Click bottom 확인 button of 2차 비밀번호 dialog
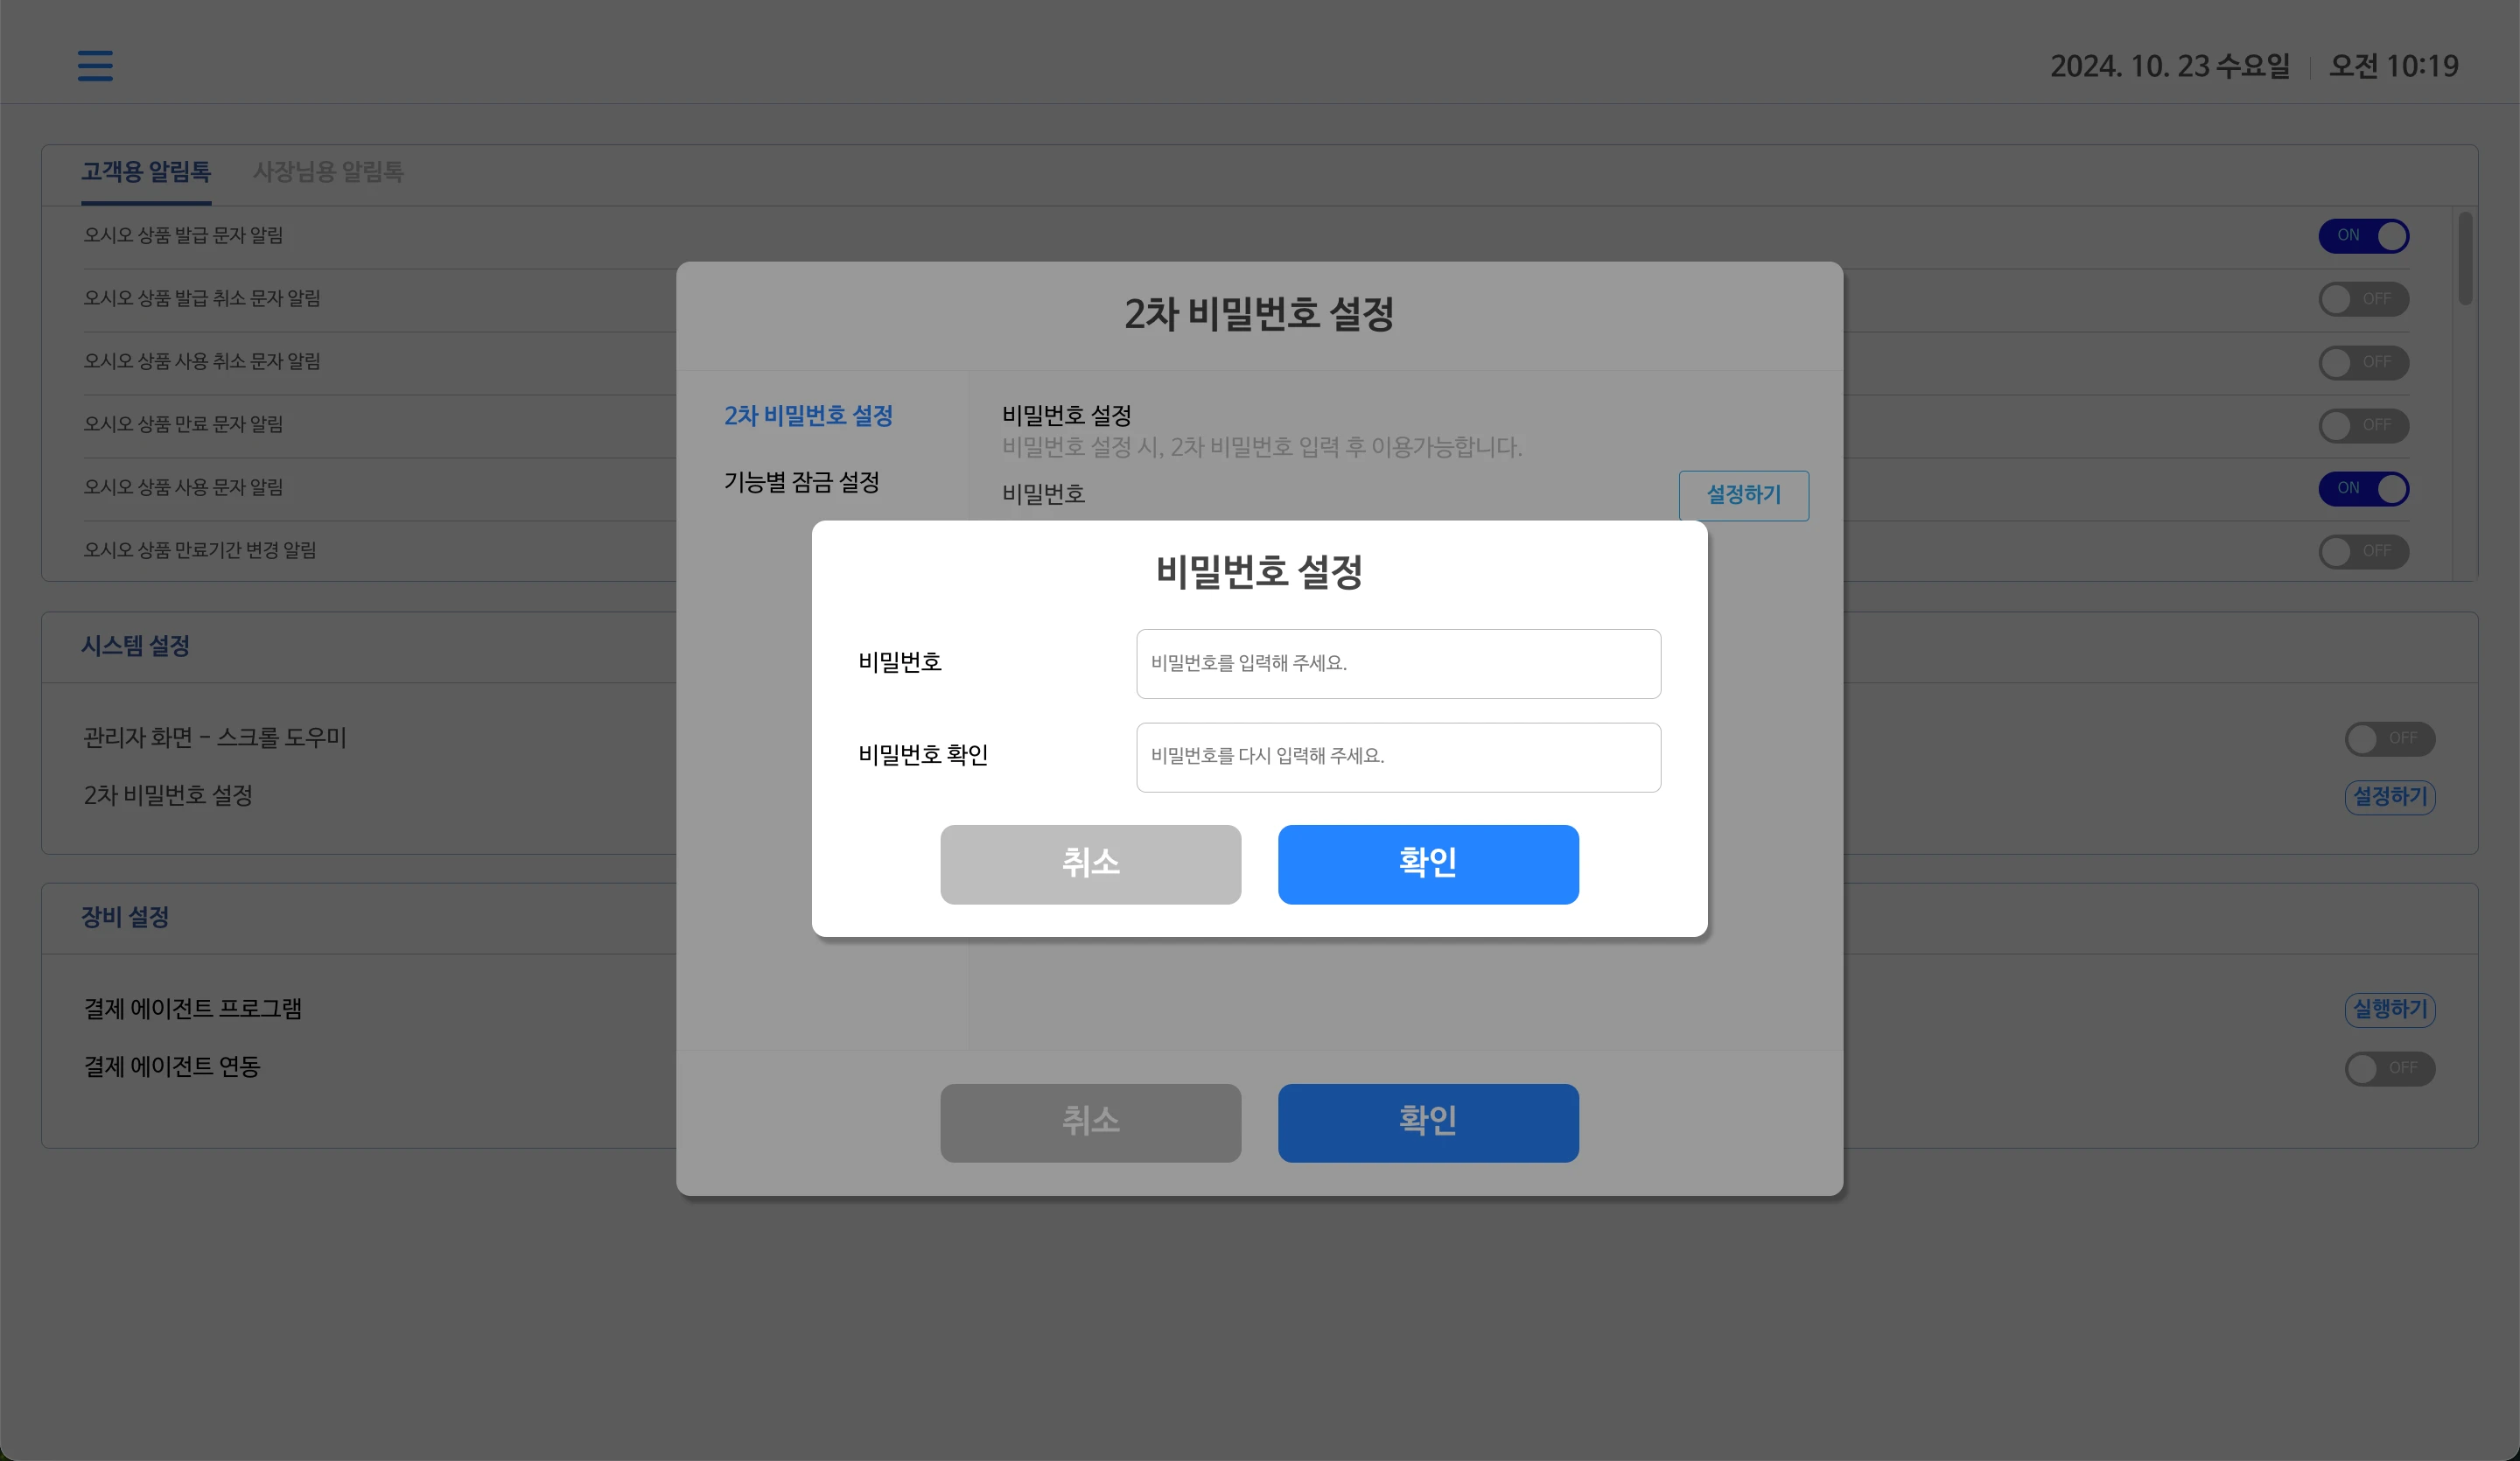Image resolution: width=2520 pixels, height=1461 pixels. [1428, 1122]
